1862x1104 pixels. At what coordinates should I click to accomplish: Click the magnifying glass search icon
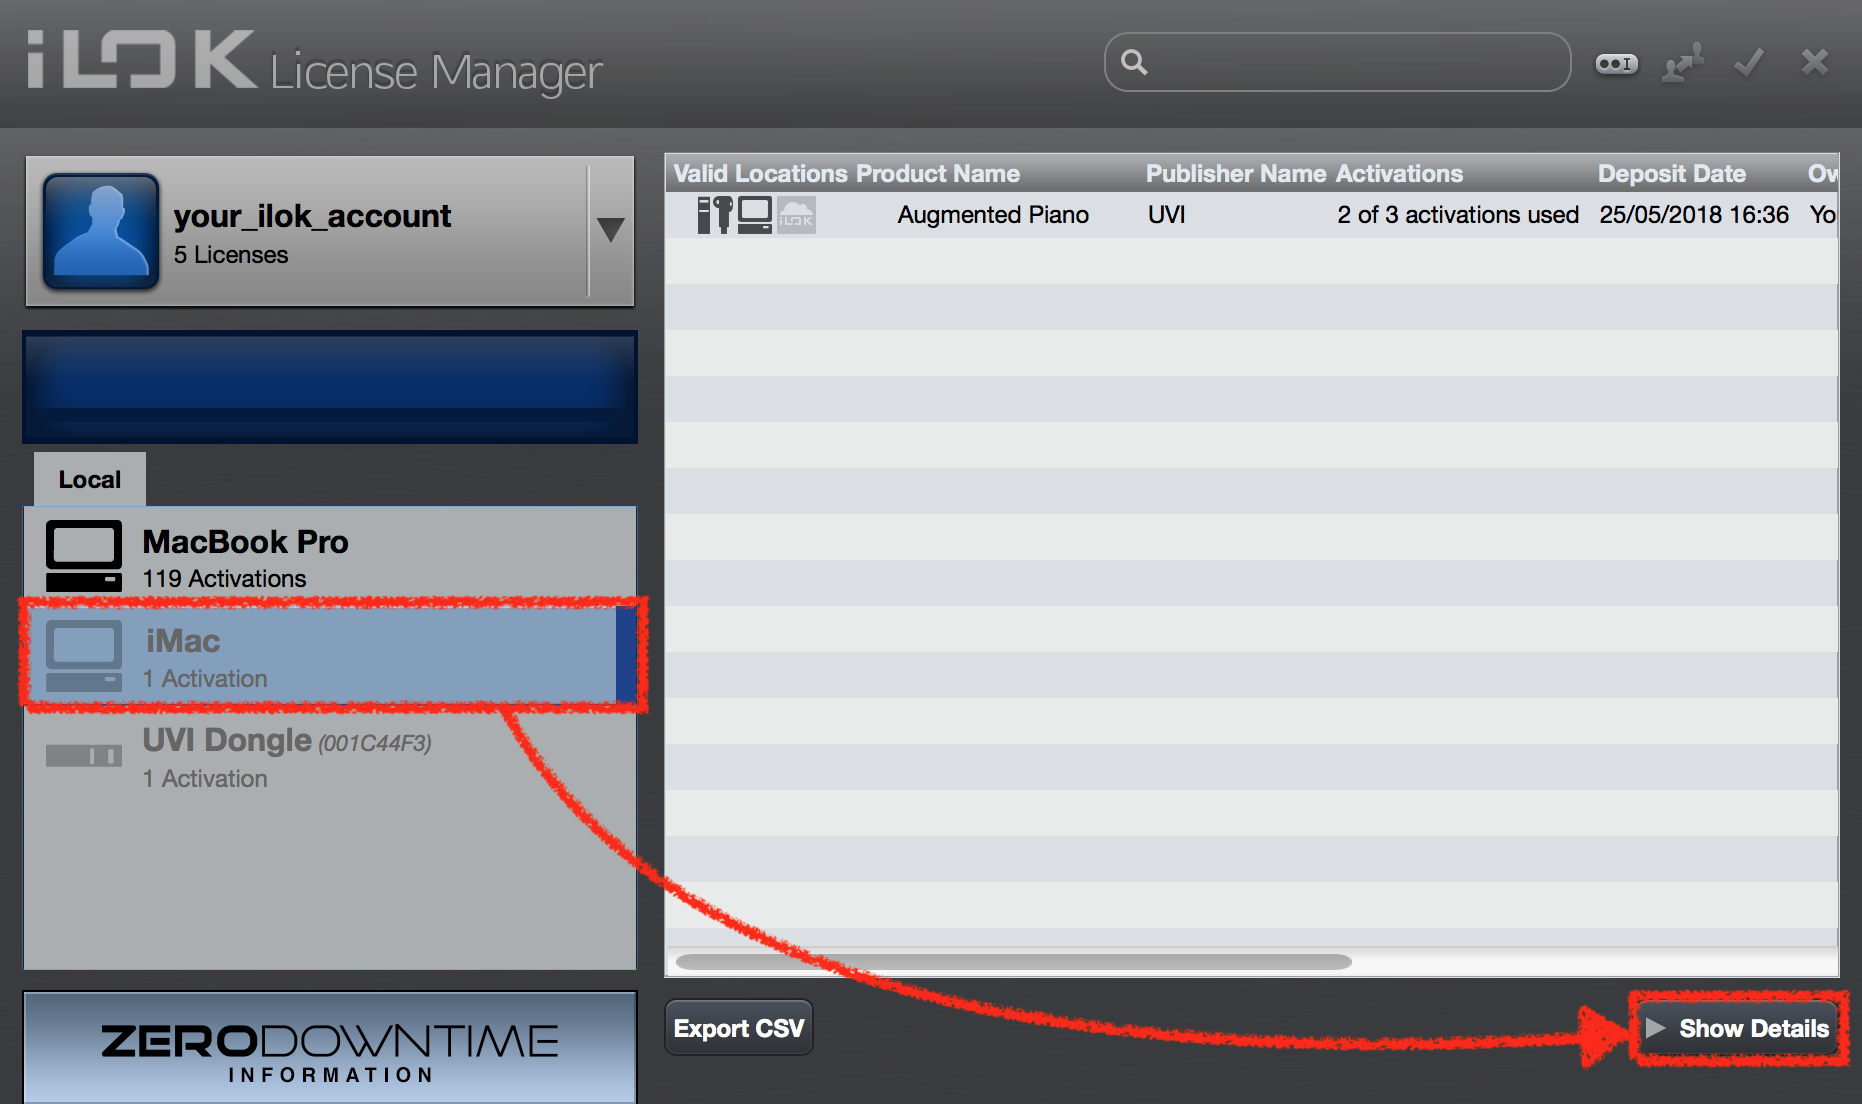coord(1134,63)
